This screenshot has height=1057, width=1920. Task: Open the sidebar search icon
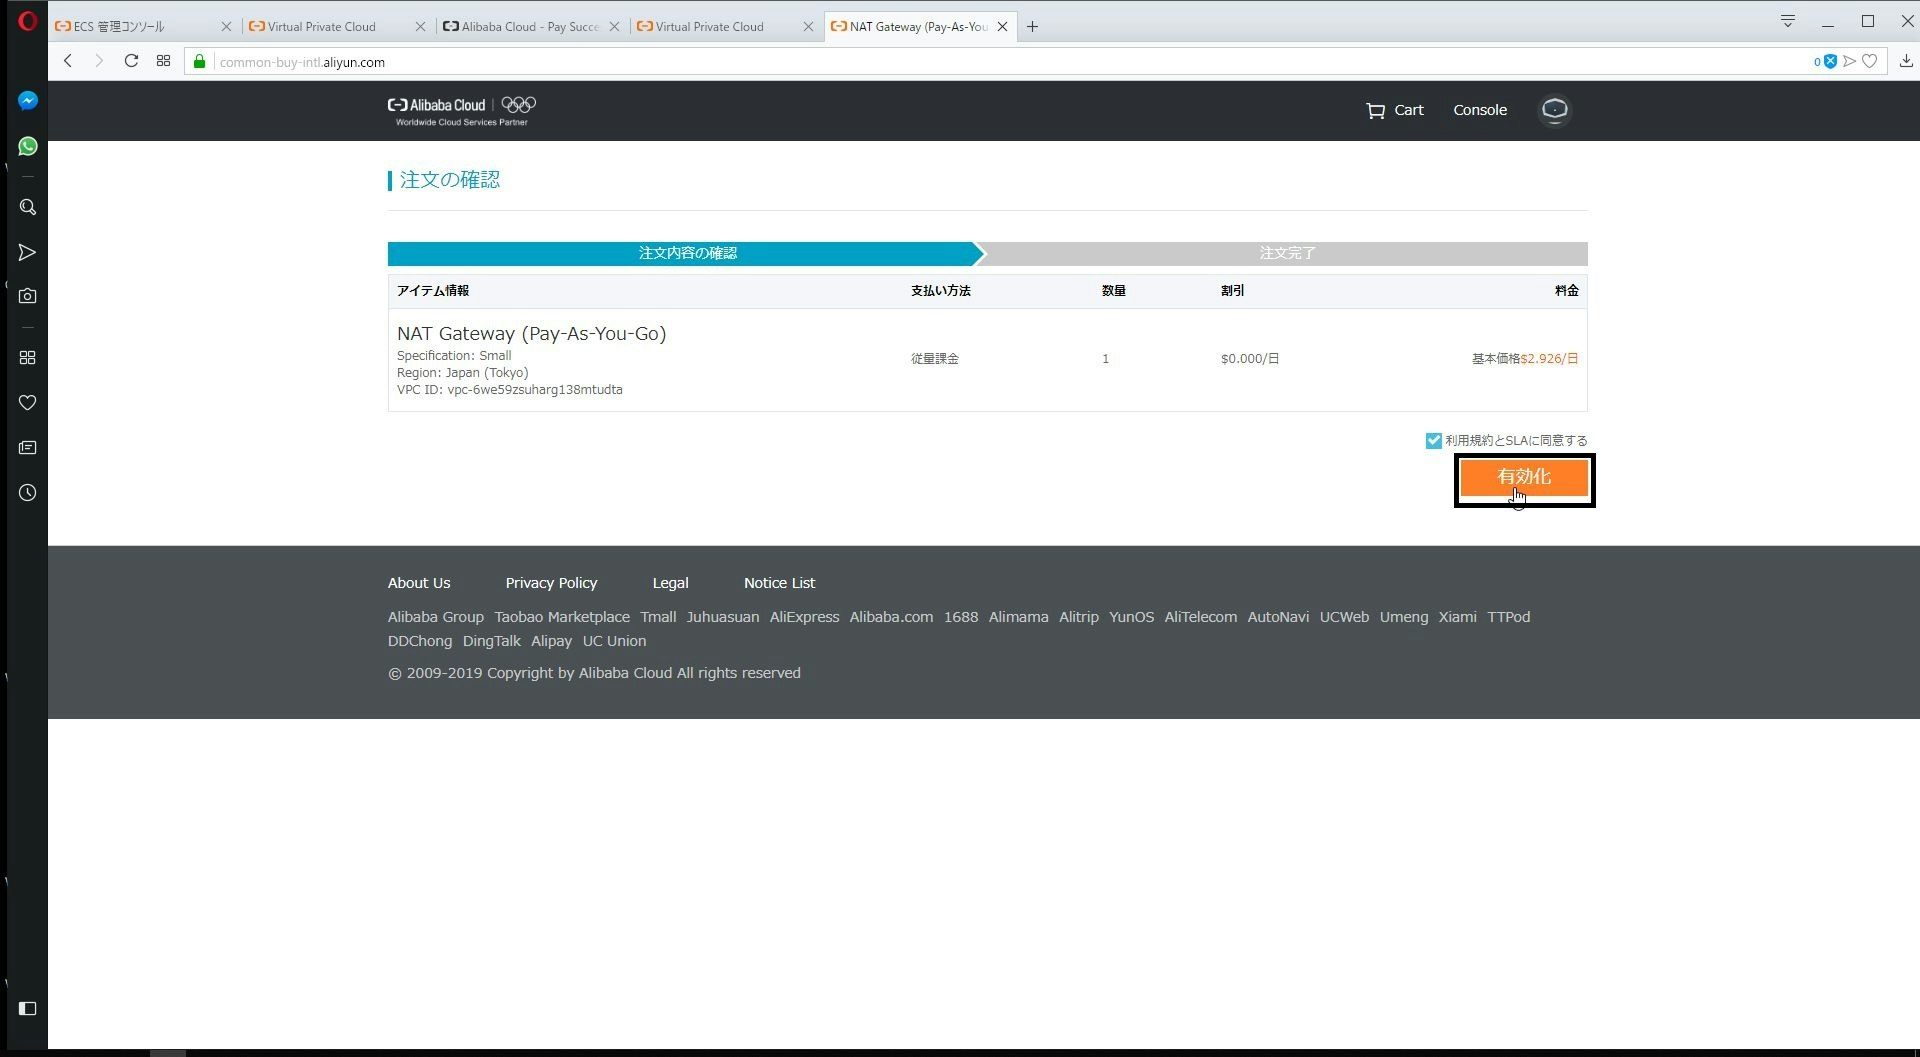point(28,207)
